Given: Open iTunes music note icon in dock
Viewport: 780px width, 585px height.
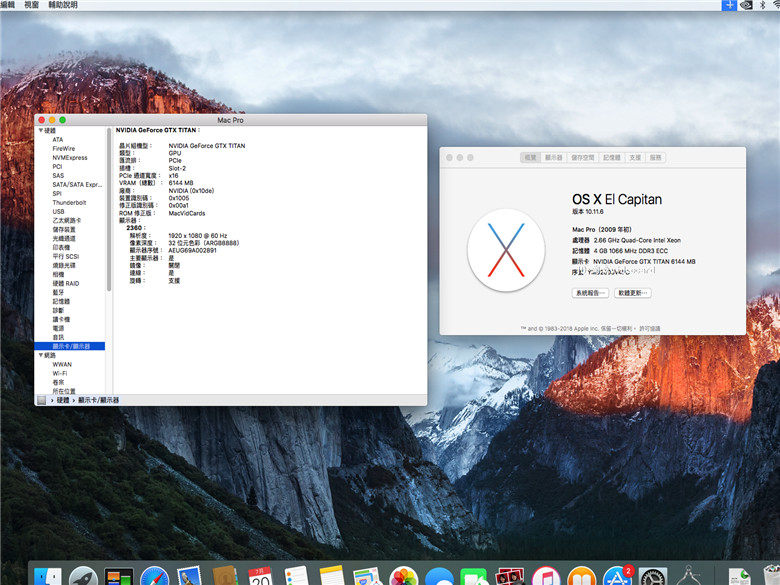Looking at the screenshot, I should 546,577.
